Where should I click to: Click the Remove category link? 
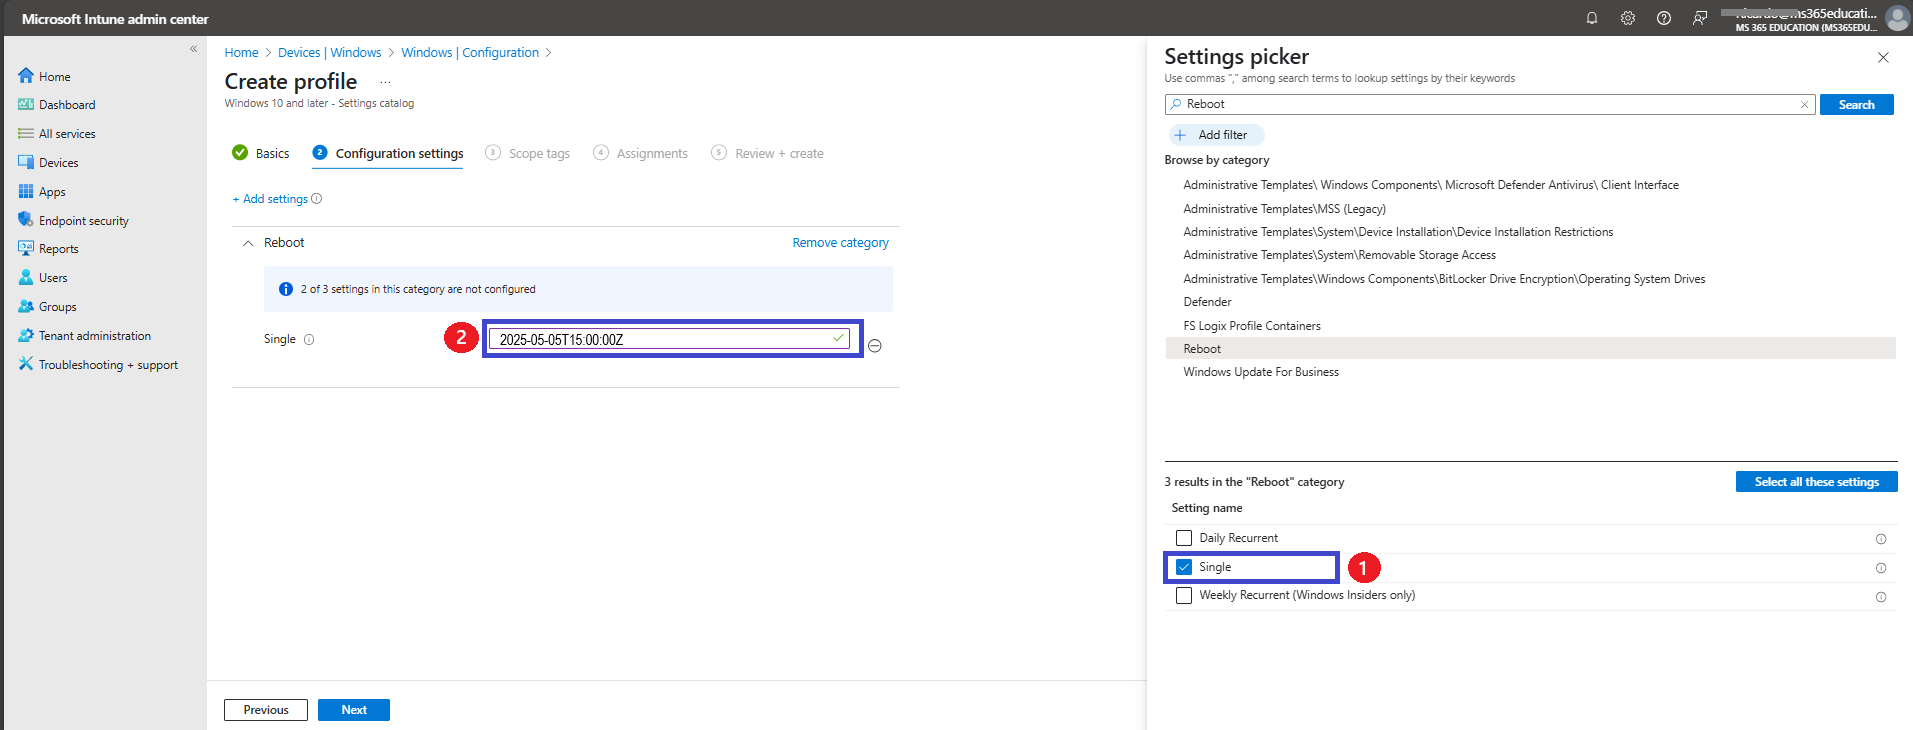[840, 243]
